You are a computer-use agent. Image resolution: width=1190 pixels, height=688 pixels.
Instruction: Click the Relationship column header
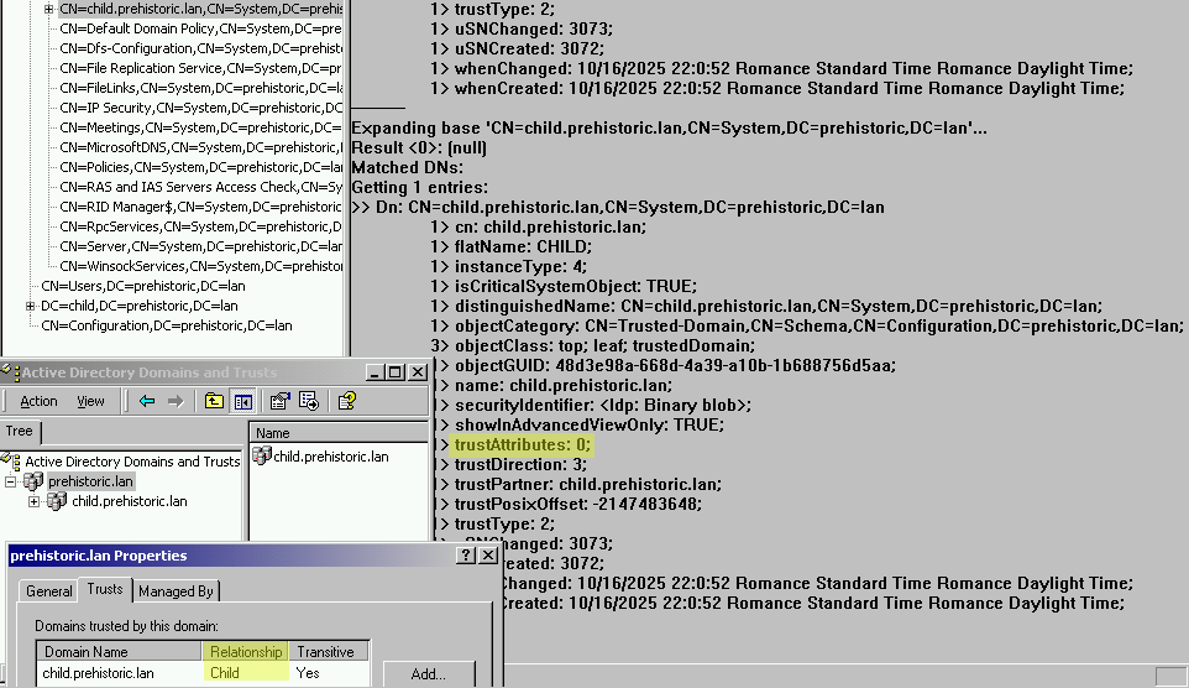(245, 651)
